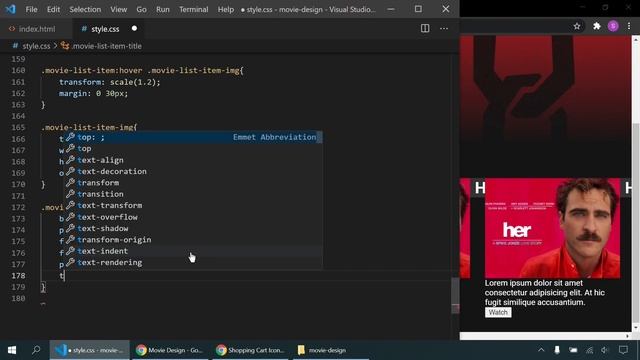Switch to the style.css tab
The width and height of the screenshot is (640, 360).
tap(105, 29)
